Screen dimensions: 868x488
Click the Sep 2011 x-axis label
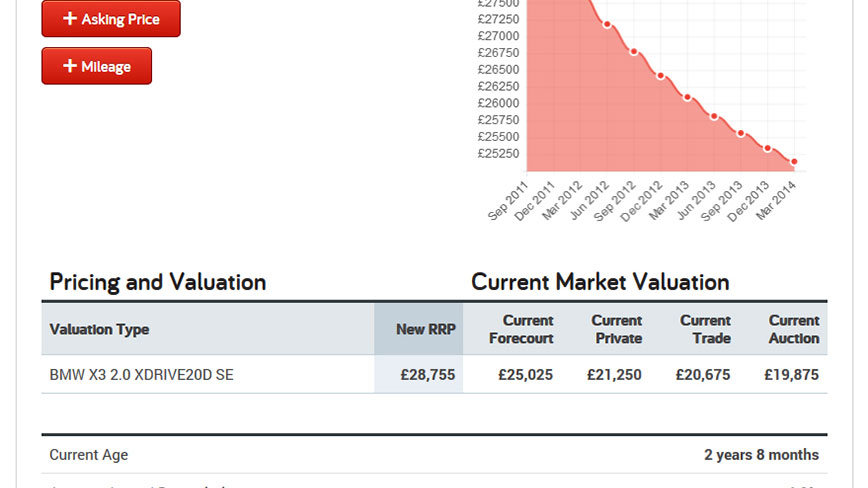coord(508,201)
